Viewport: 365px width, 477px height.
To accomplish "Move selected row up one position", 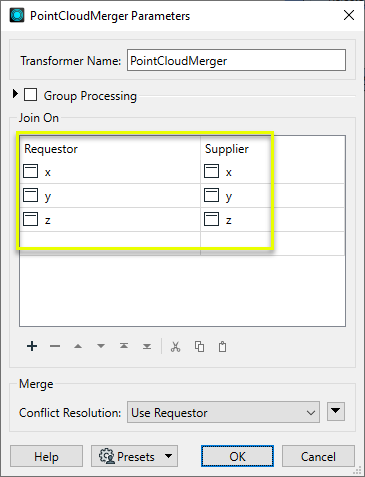I will [78, 346].
